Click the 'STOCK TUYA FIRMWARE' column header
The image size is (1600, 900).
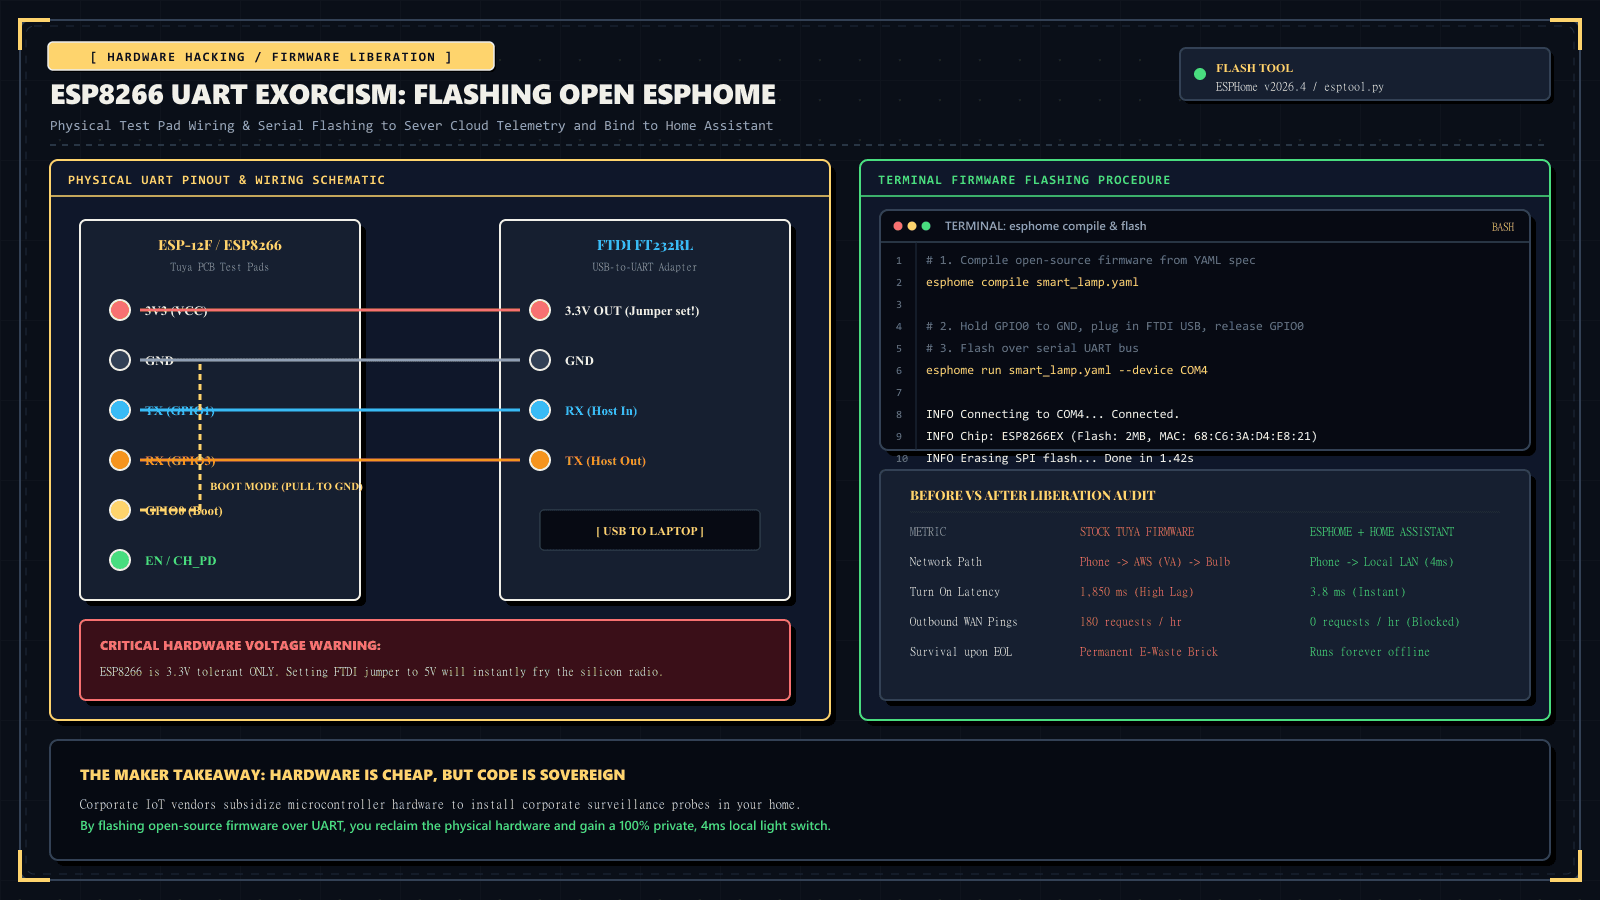(1137, 532)
